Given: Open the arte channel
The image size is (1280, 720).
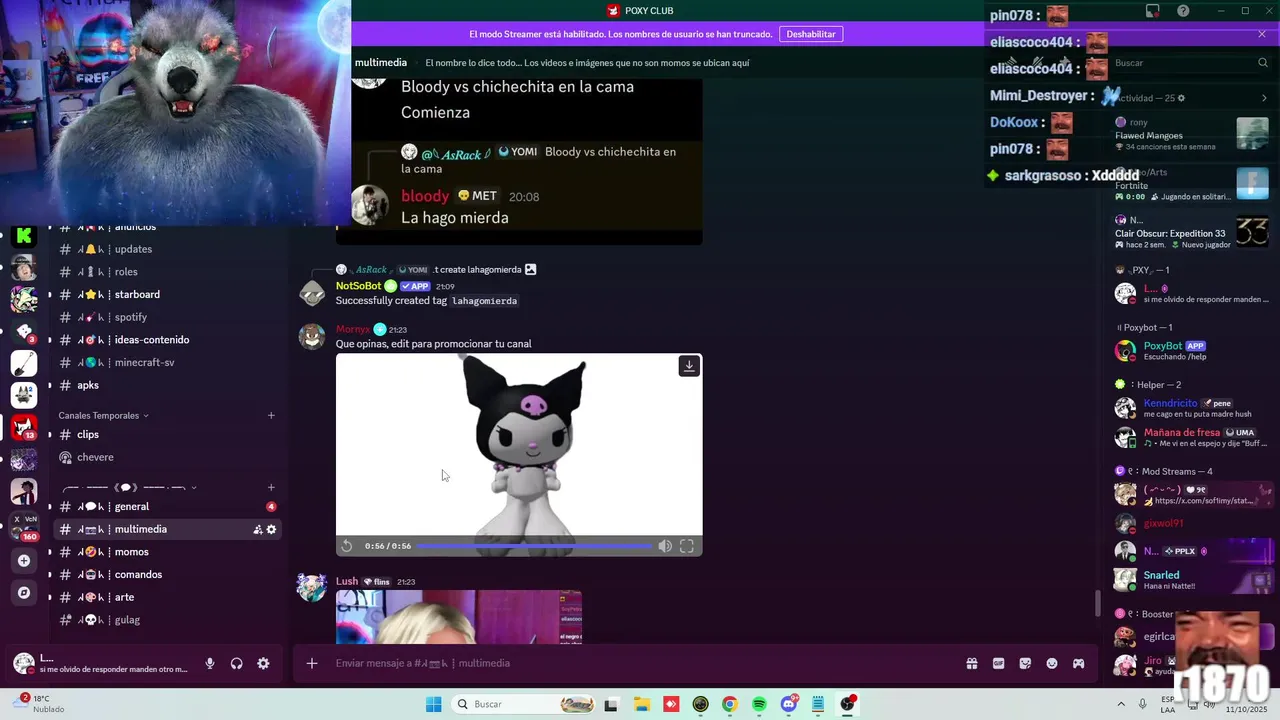Looking at the screenshot, I should [x=167, y=597].
